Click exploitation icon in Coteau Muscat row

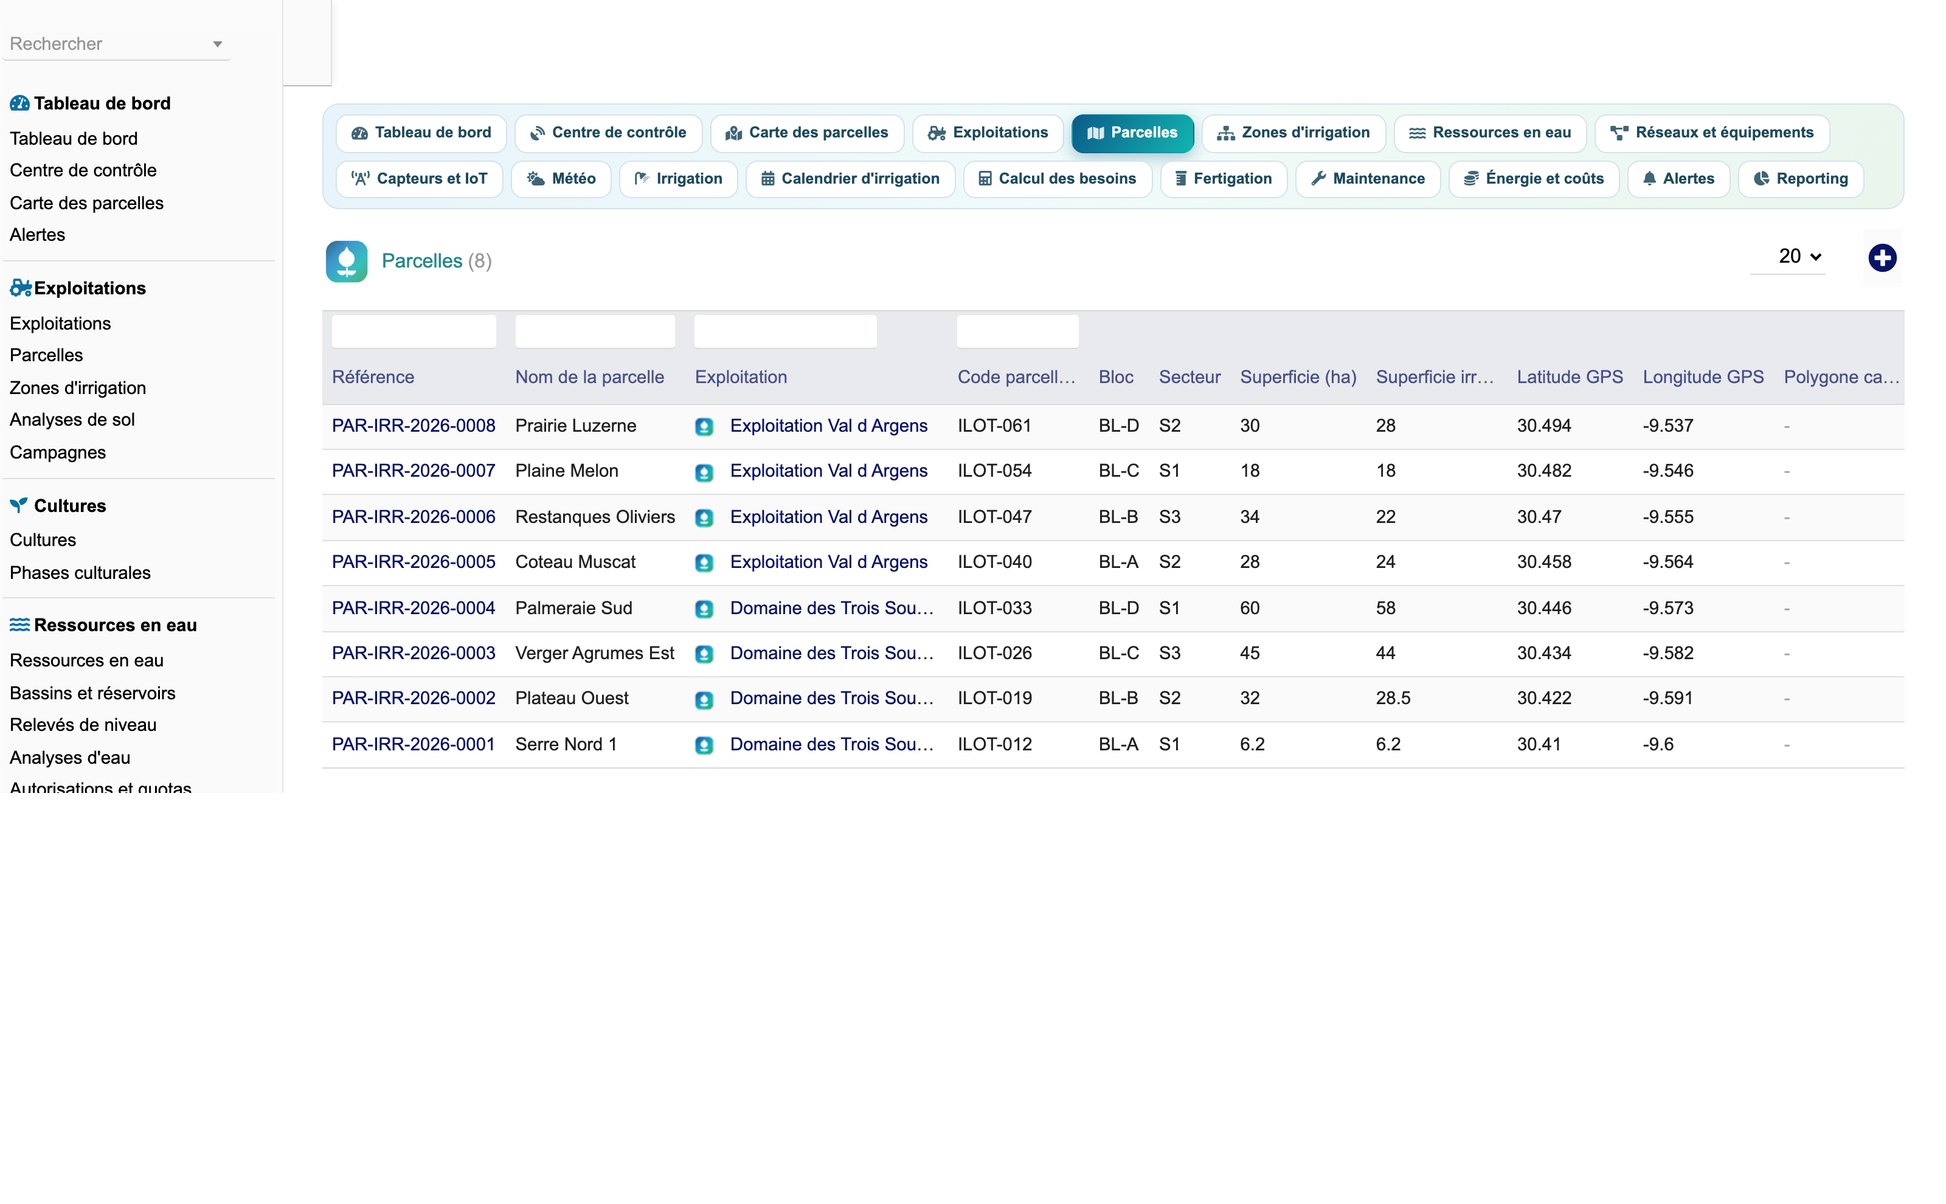pos(704,563)
